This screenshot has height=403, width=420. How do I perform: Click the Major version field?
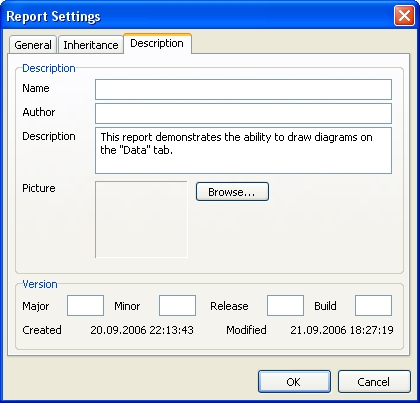(85, 305)
